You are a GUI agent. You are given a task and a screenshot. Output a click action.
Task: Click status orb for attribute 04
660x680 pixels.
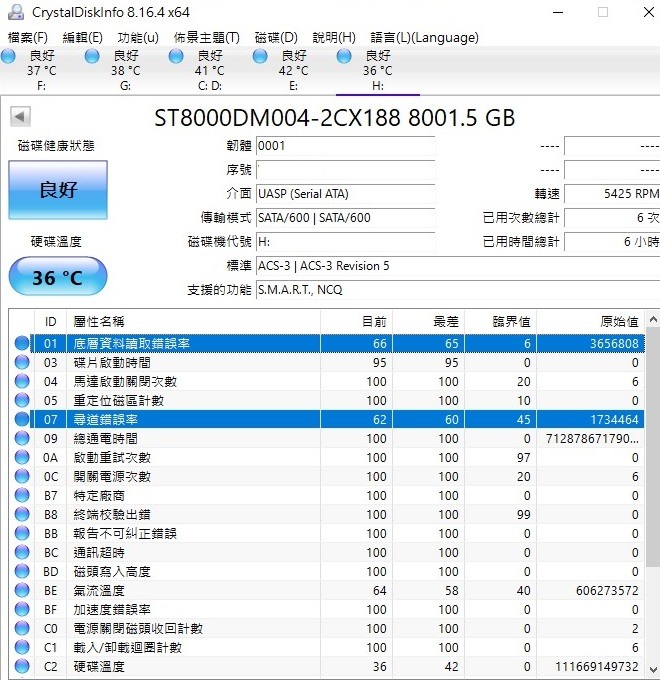point(22,381)
